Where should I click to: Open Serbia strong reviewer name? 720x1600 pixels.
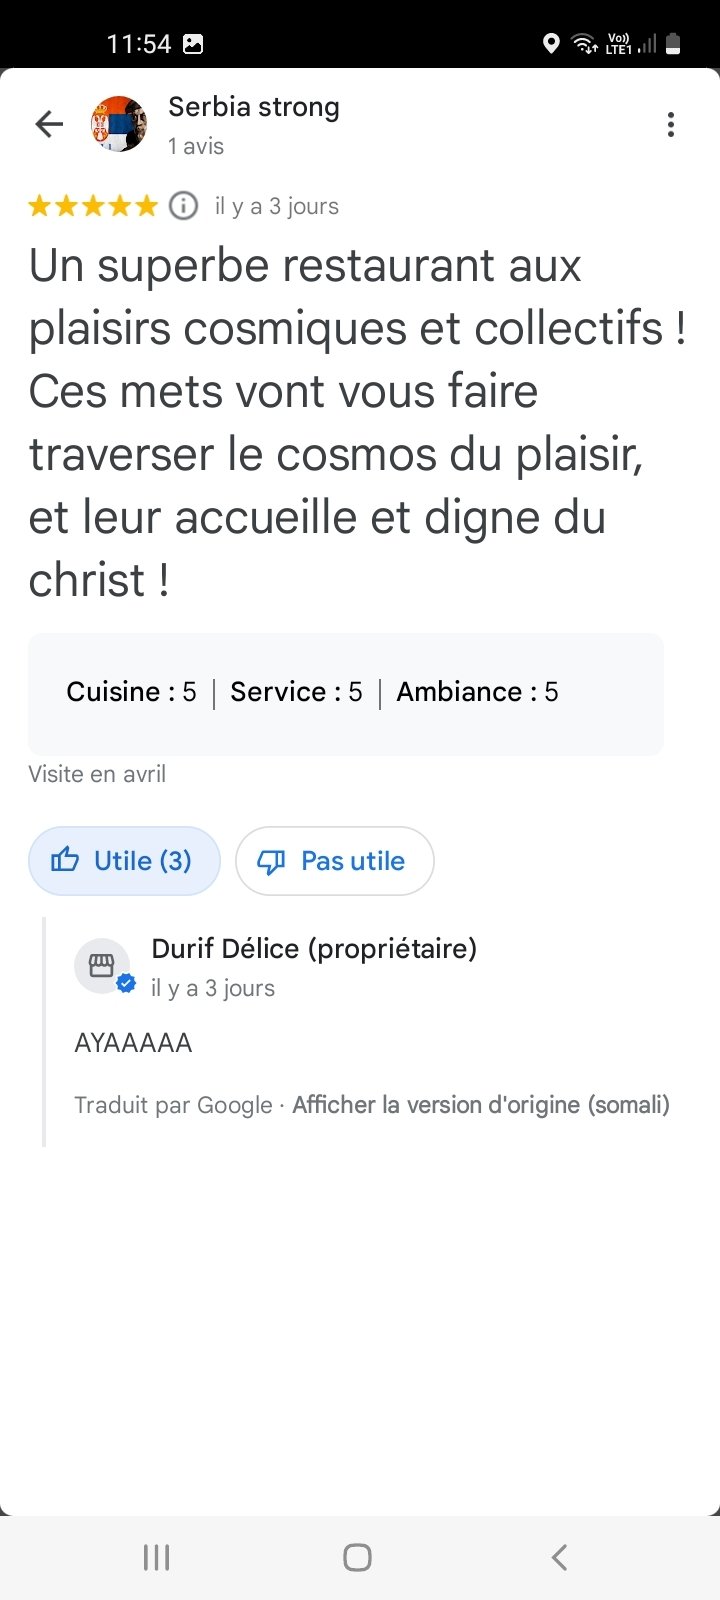click(x=254, y=107)
